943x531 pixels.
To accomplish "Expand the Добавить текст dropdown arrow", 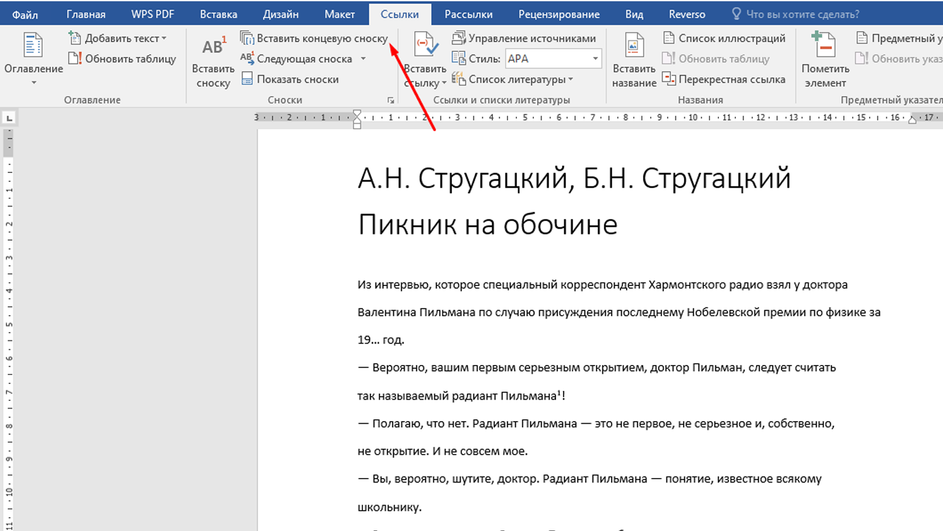I will [x=164, y=38].
